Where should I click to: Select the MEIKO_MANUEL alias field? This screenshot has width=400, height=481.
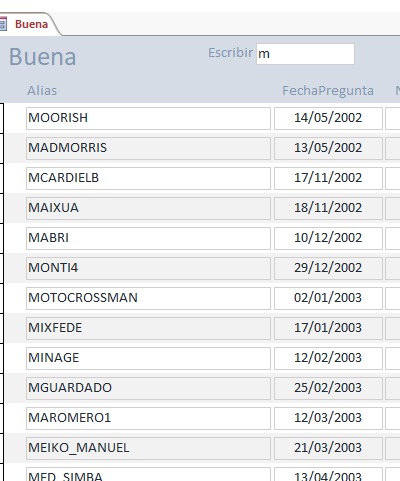pos(148,448)
